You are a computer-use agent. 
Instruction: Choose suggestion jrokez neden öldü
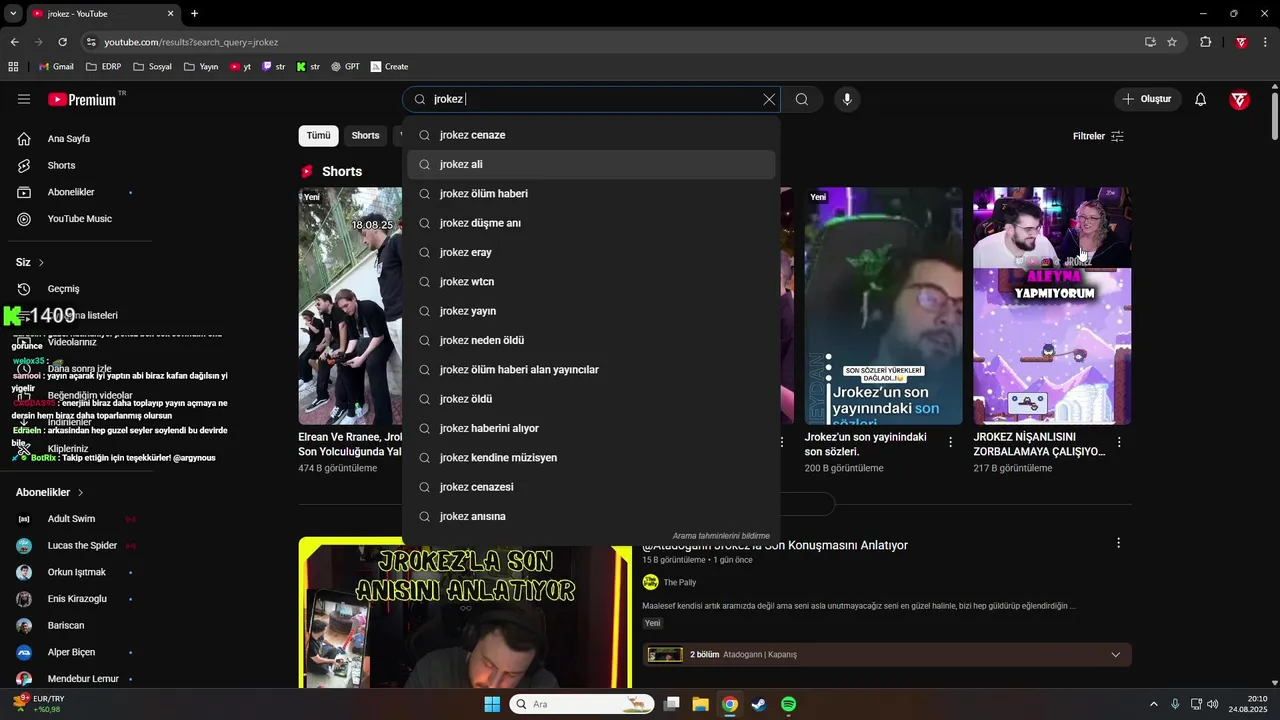[591, 340]
